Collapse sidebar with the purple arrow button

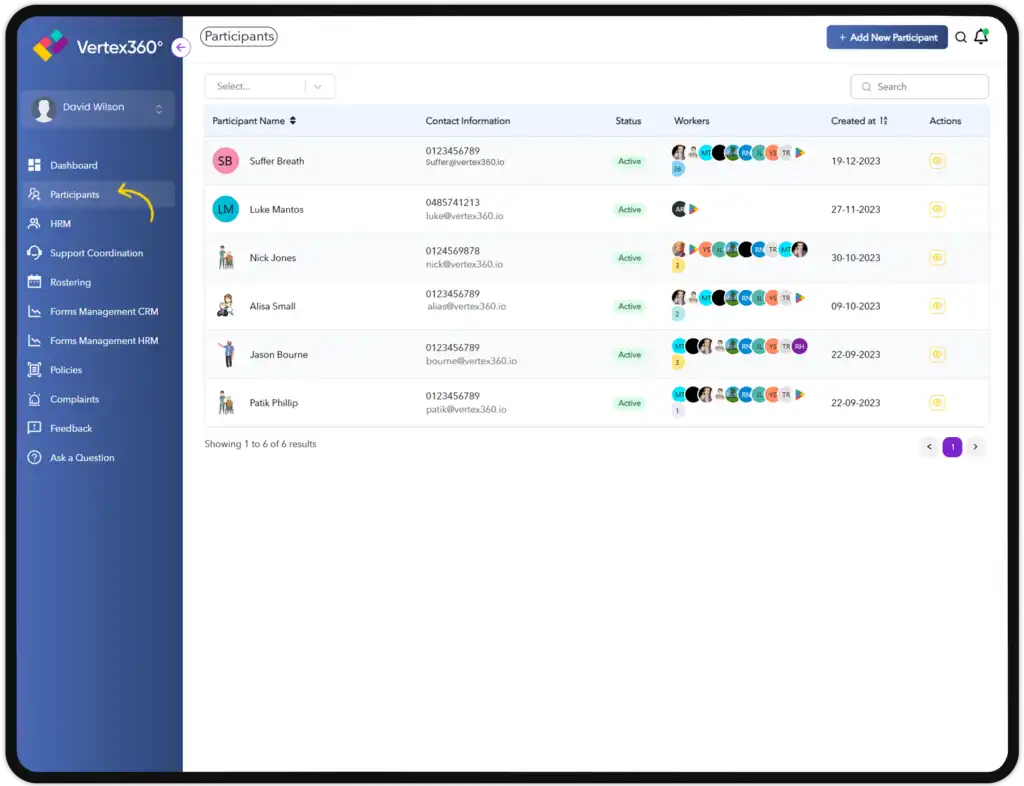tap(180, 47)
